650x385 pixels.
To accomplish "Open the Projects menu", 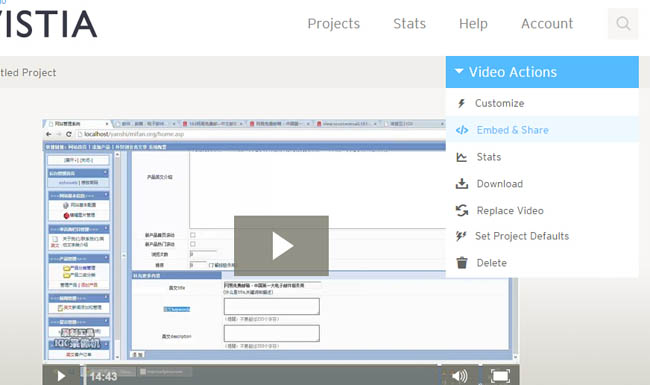I will coord(334,24).
